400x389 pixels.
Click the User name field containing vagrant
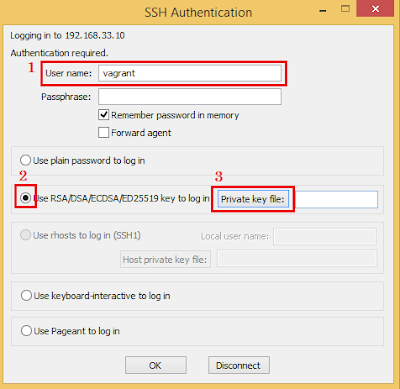tap(190, 73)
